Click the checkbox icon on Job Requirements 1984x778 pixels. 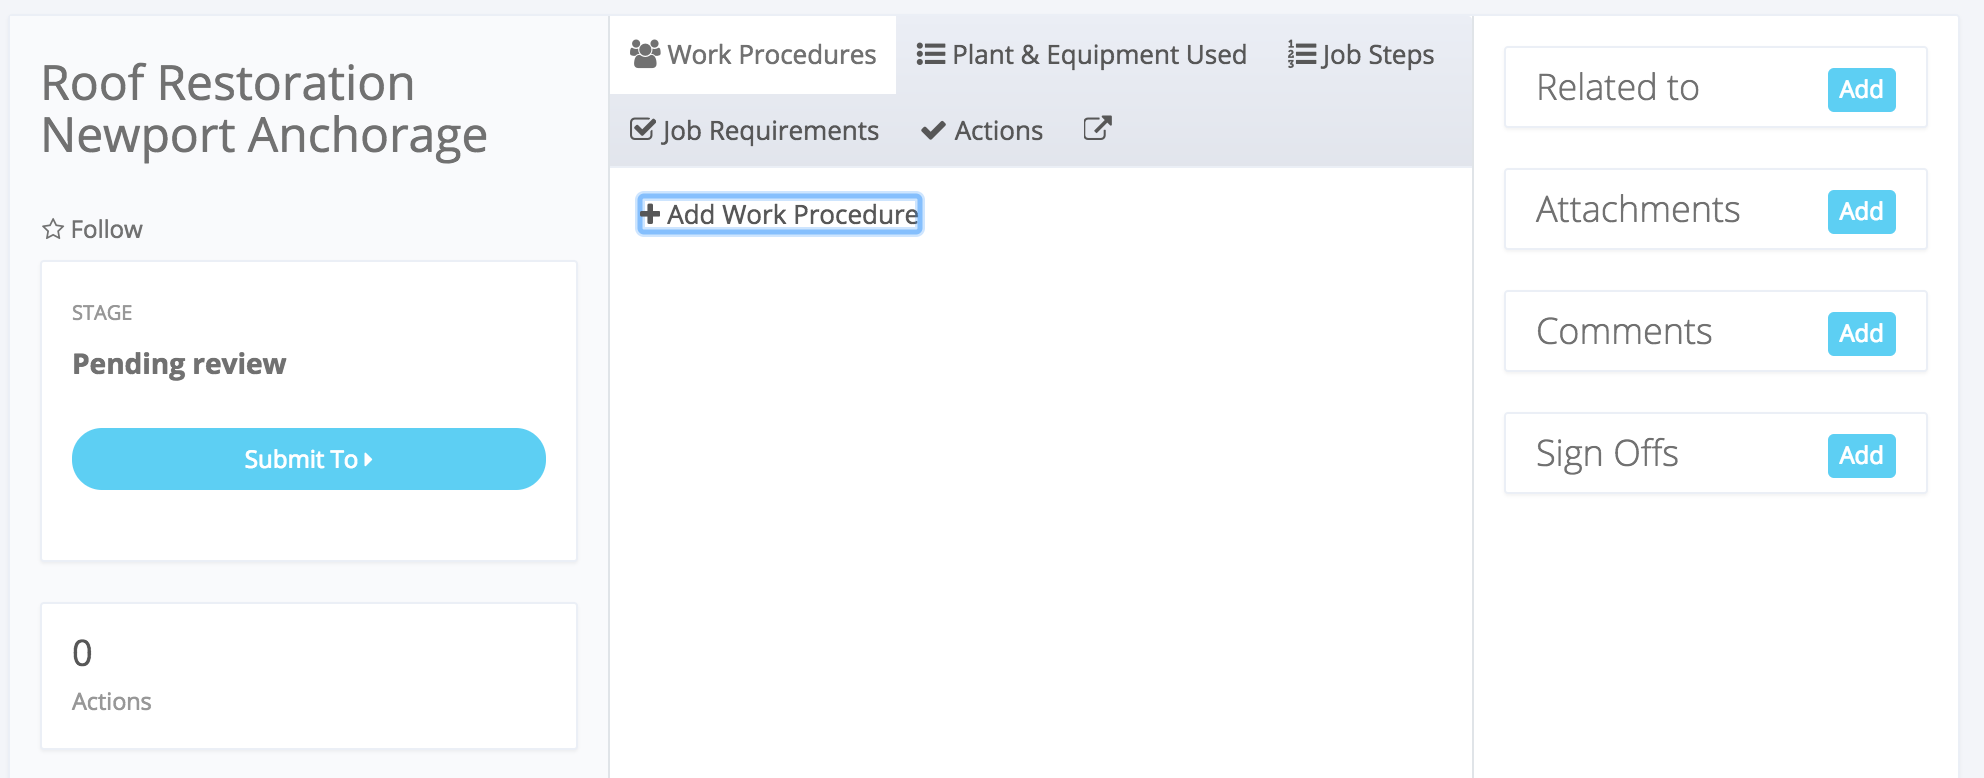(x=642, y=130)
